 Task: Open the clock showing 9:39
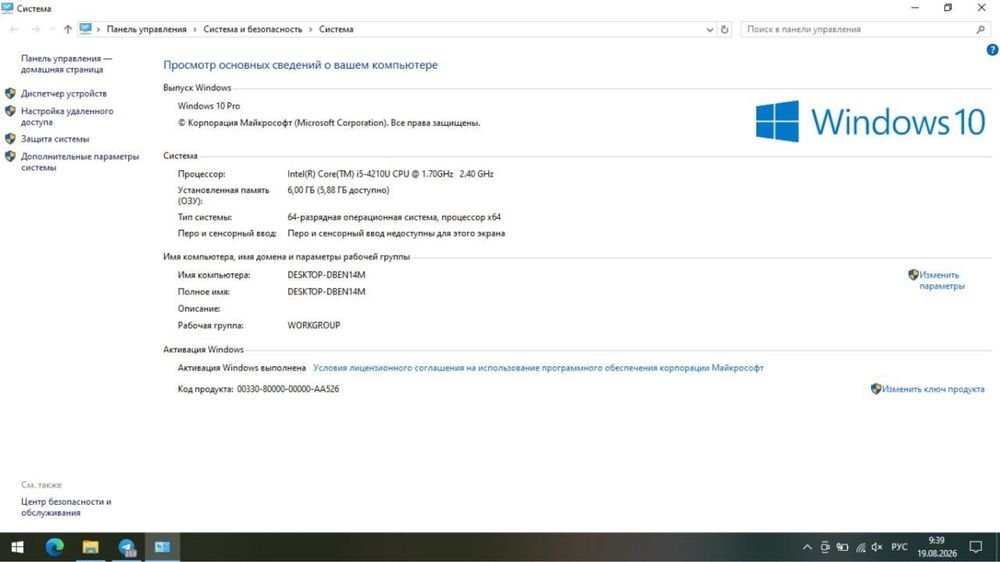pyautogui.click(x=937, y=547)
